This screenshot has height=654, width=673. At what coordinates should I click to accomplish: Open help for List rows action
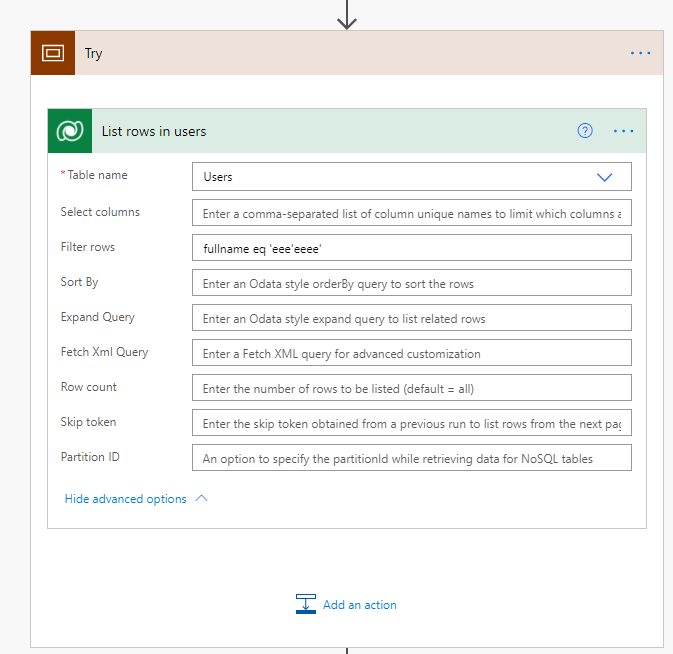[585, 131]
